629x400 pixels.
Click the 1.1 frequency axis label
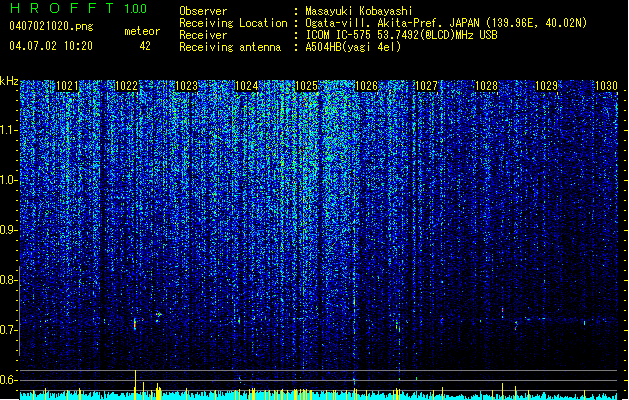pyautogui.click(x=9, y=130)
